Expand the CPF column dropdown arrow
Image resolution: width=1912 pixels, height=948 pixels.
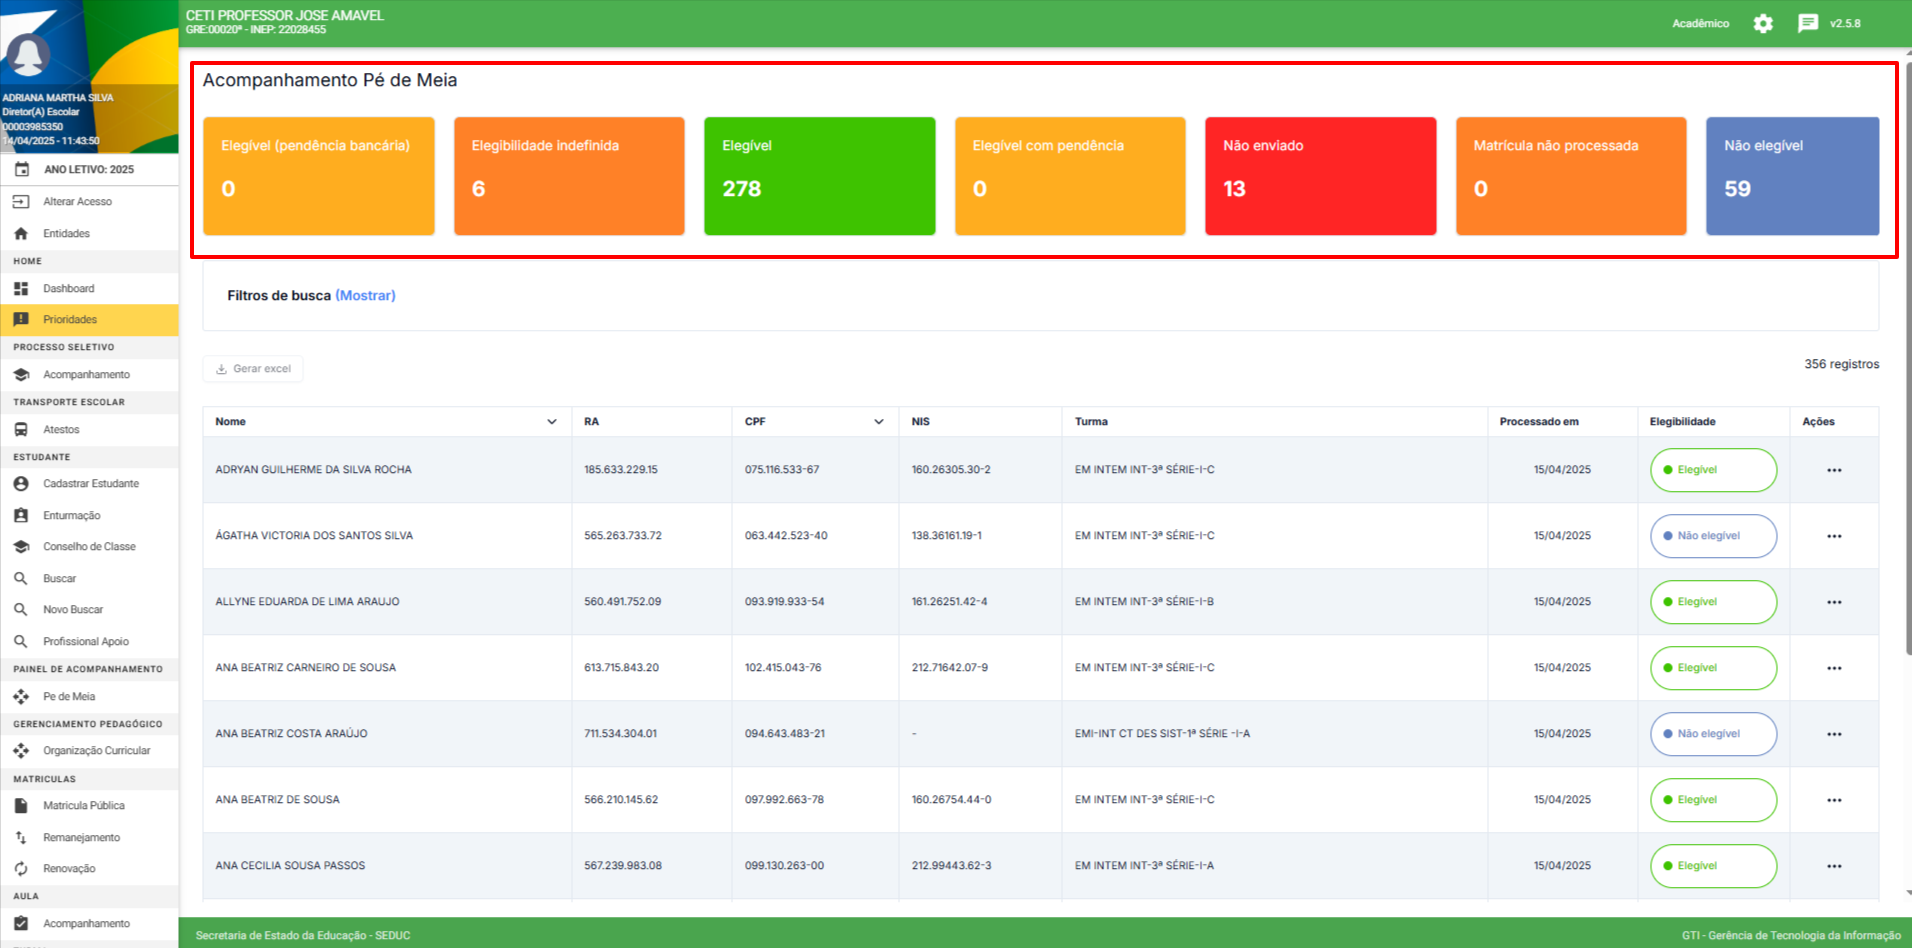879,422
